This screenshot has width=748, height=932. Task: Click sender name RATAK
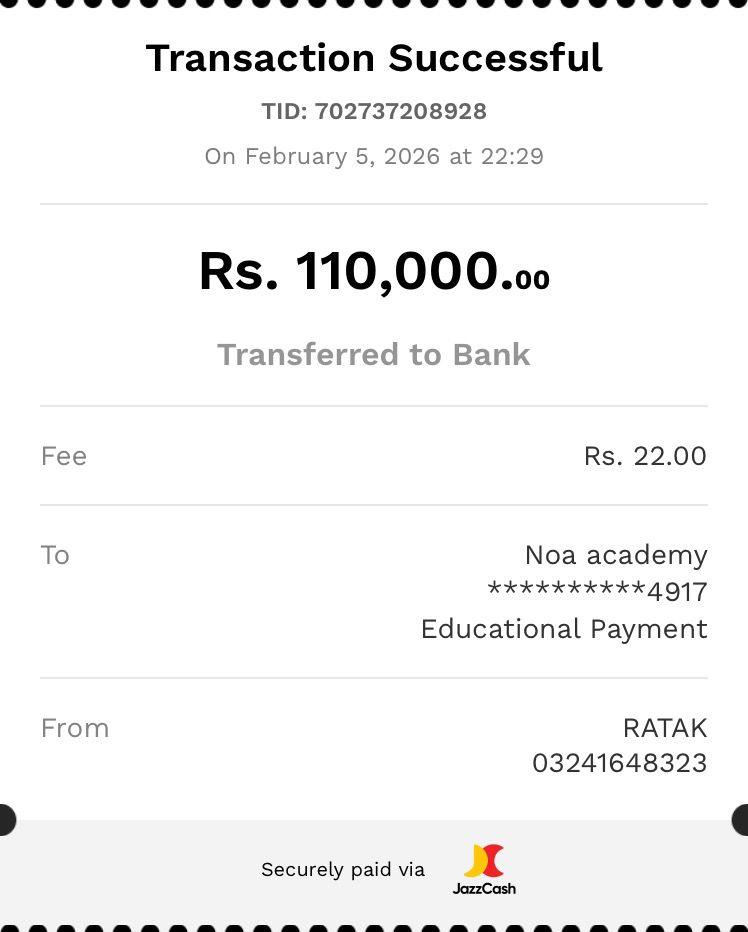665,728
